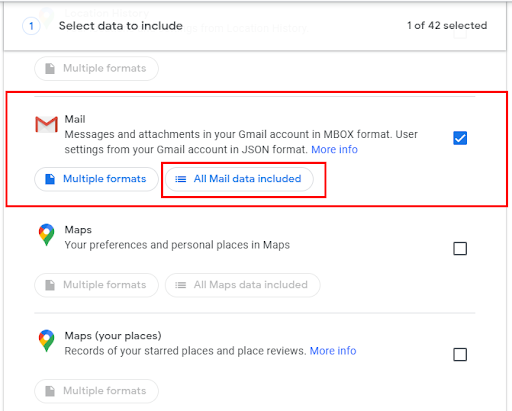Check the Maps checkbox
This screenshot has width=512, height=411.
460,248
